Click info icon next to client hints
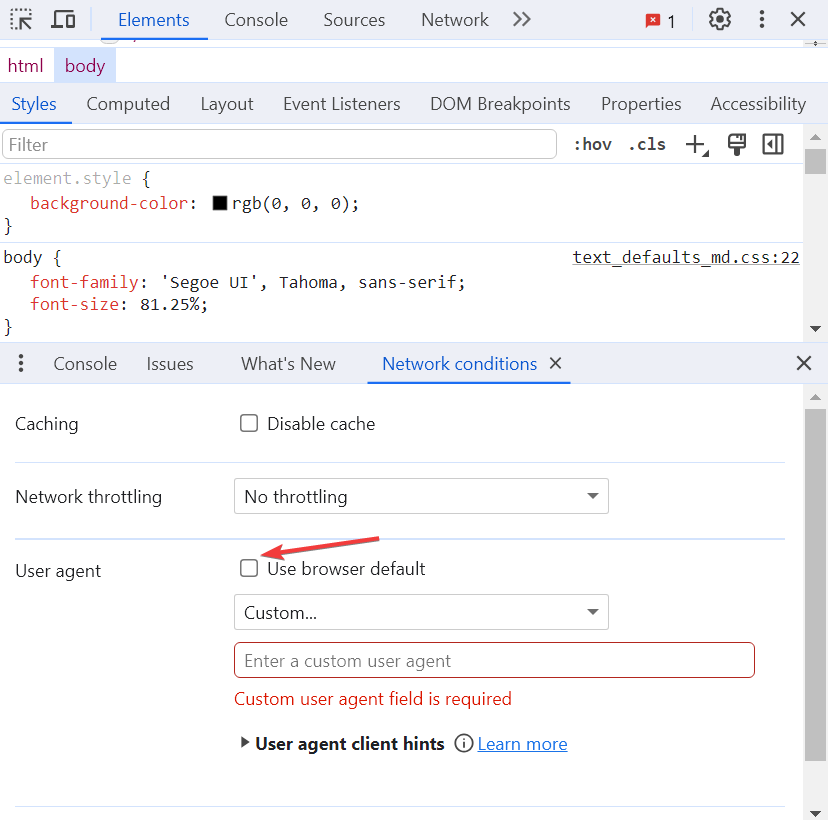The height and width of the screenshot is (820, 828). click(x=463, y=743)
